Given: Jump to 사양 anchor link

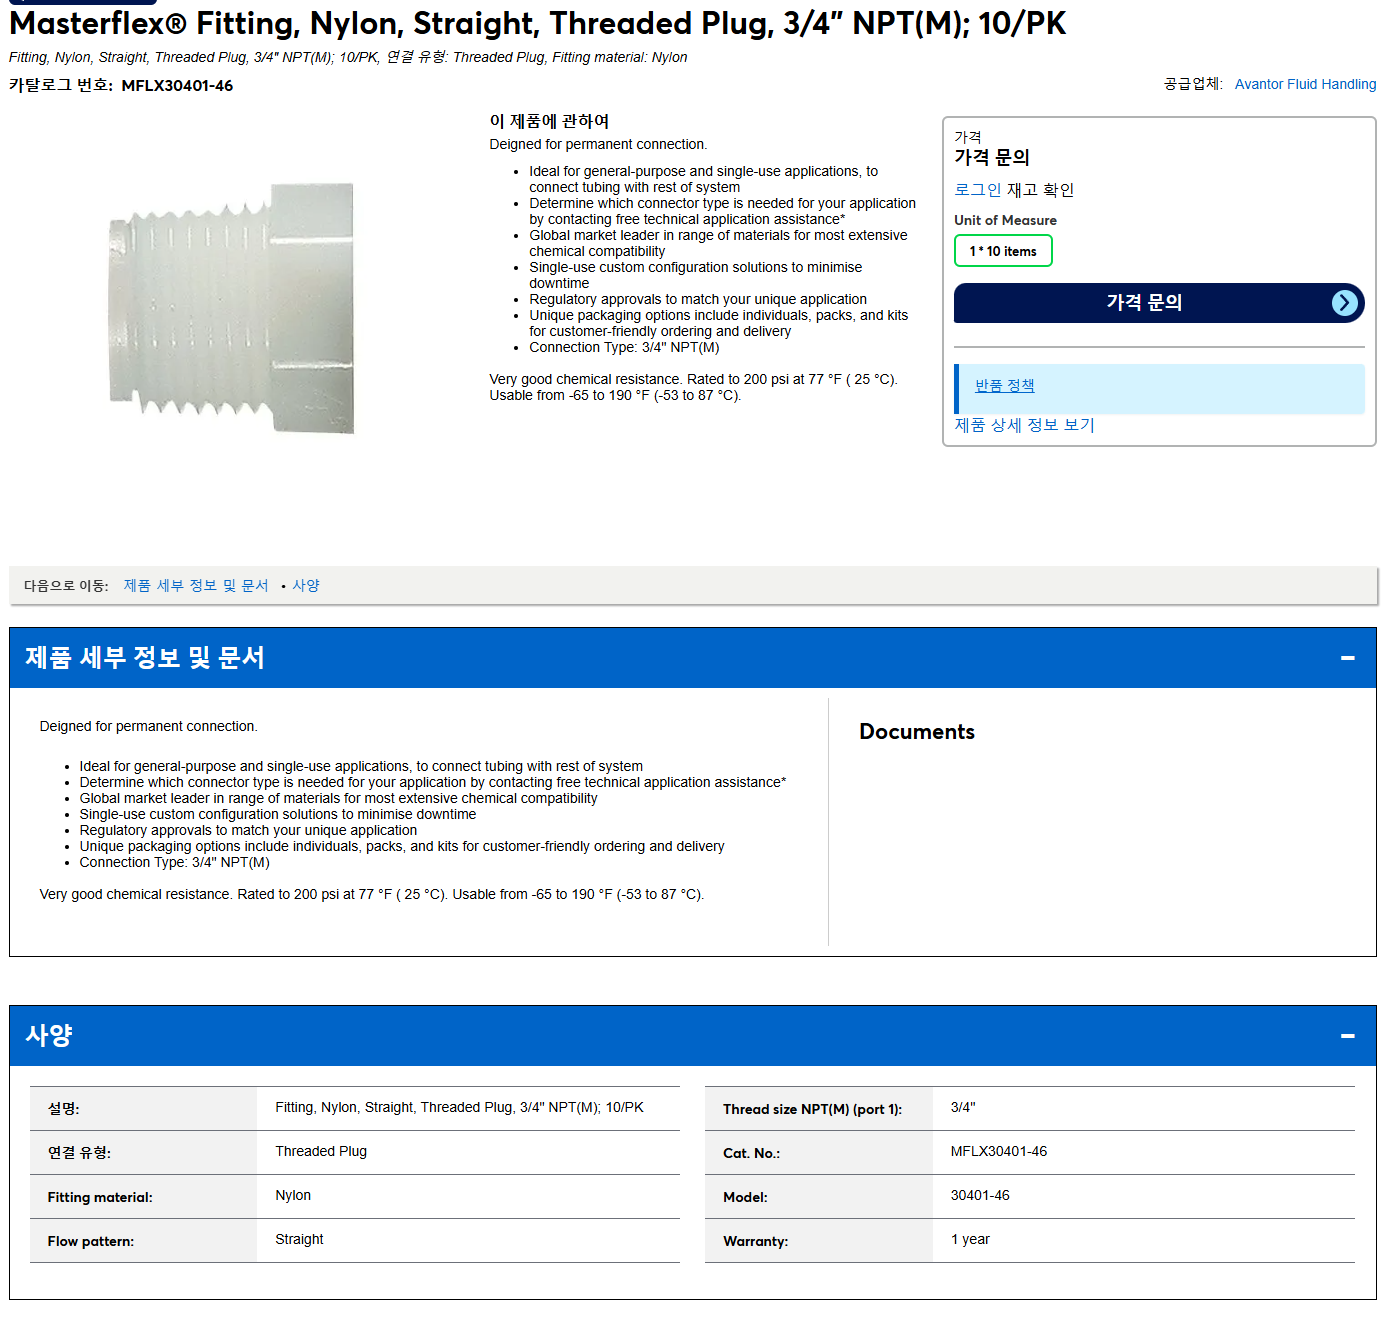Looking at the screenshot, I should 306,586.
